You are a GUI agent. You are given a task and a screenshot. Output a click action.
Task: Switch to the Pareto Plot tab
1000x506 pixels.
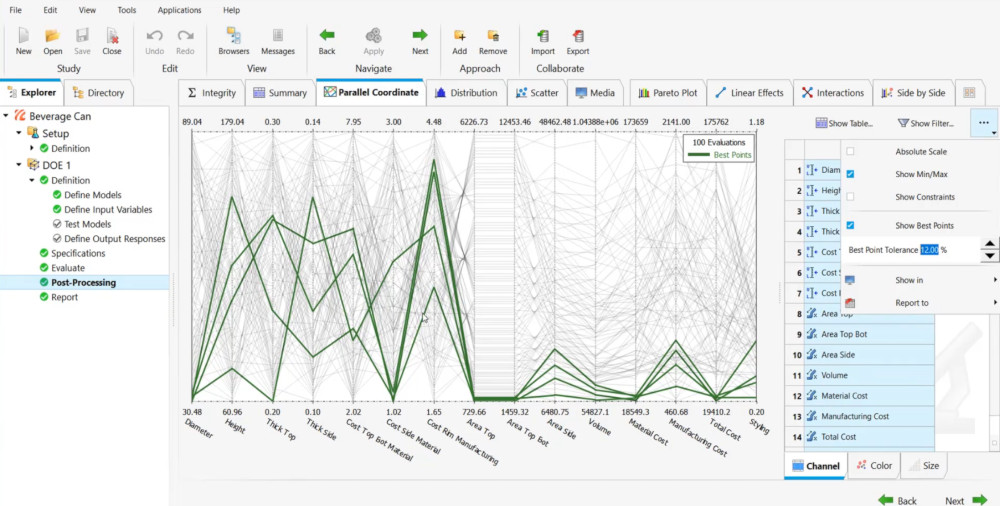(x=667, y=93)
